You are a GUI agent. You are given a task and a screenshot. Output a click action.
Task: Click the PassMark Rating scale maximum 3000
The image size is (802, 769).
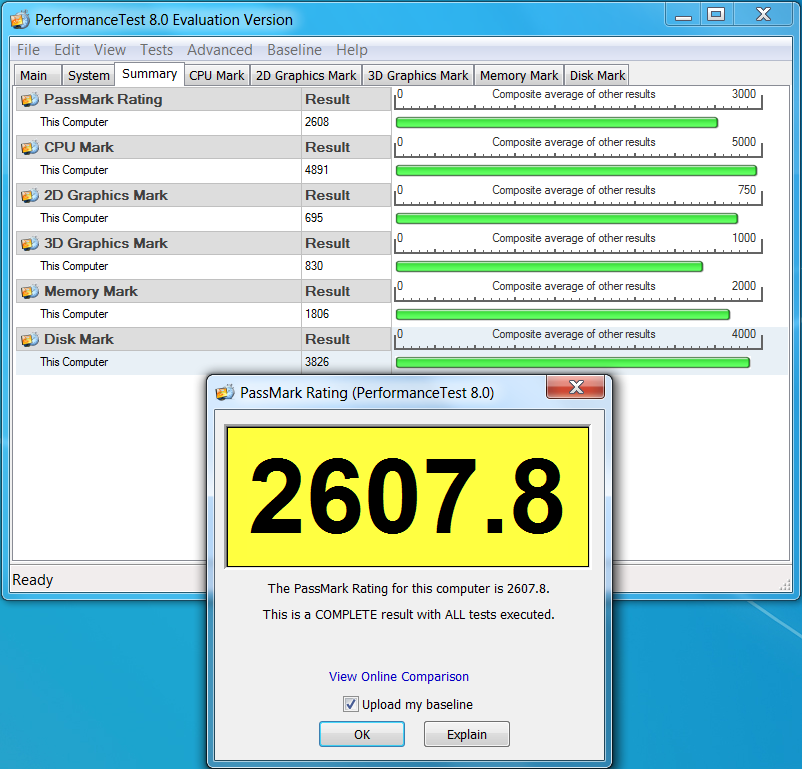744,94
